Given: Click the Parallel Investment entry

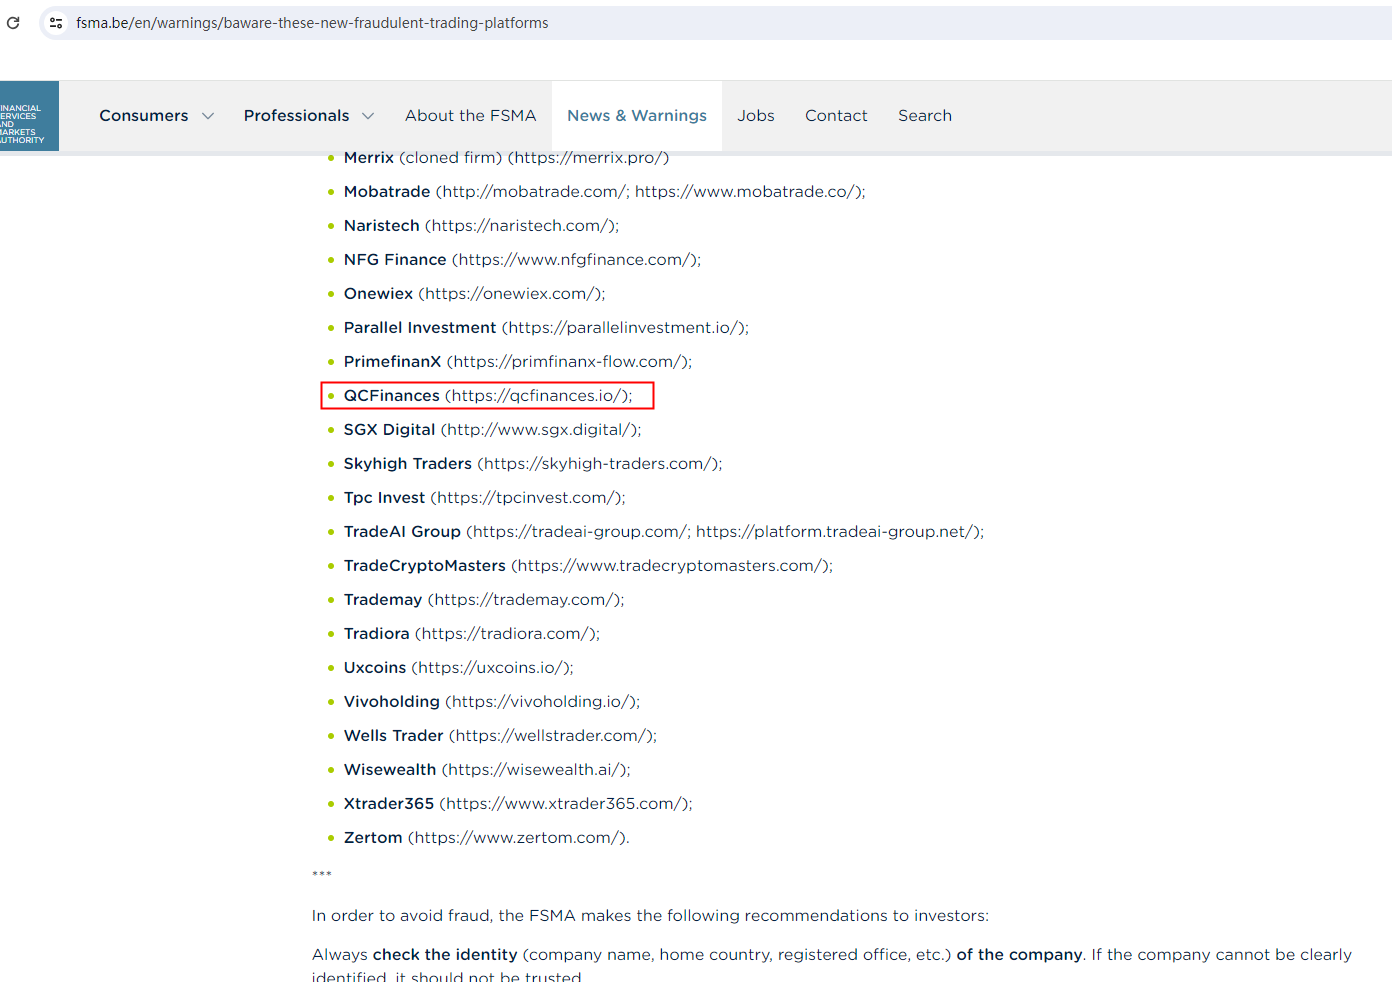Looking at the screenshot, I should click(545, 328).
